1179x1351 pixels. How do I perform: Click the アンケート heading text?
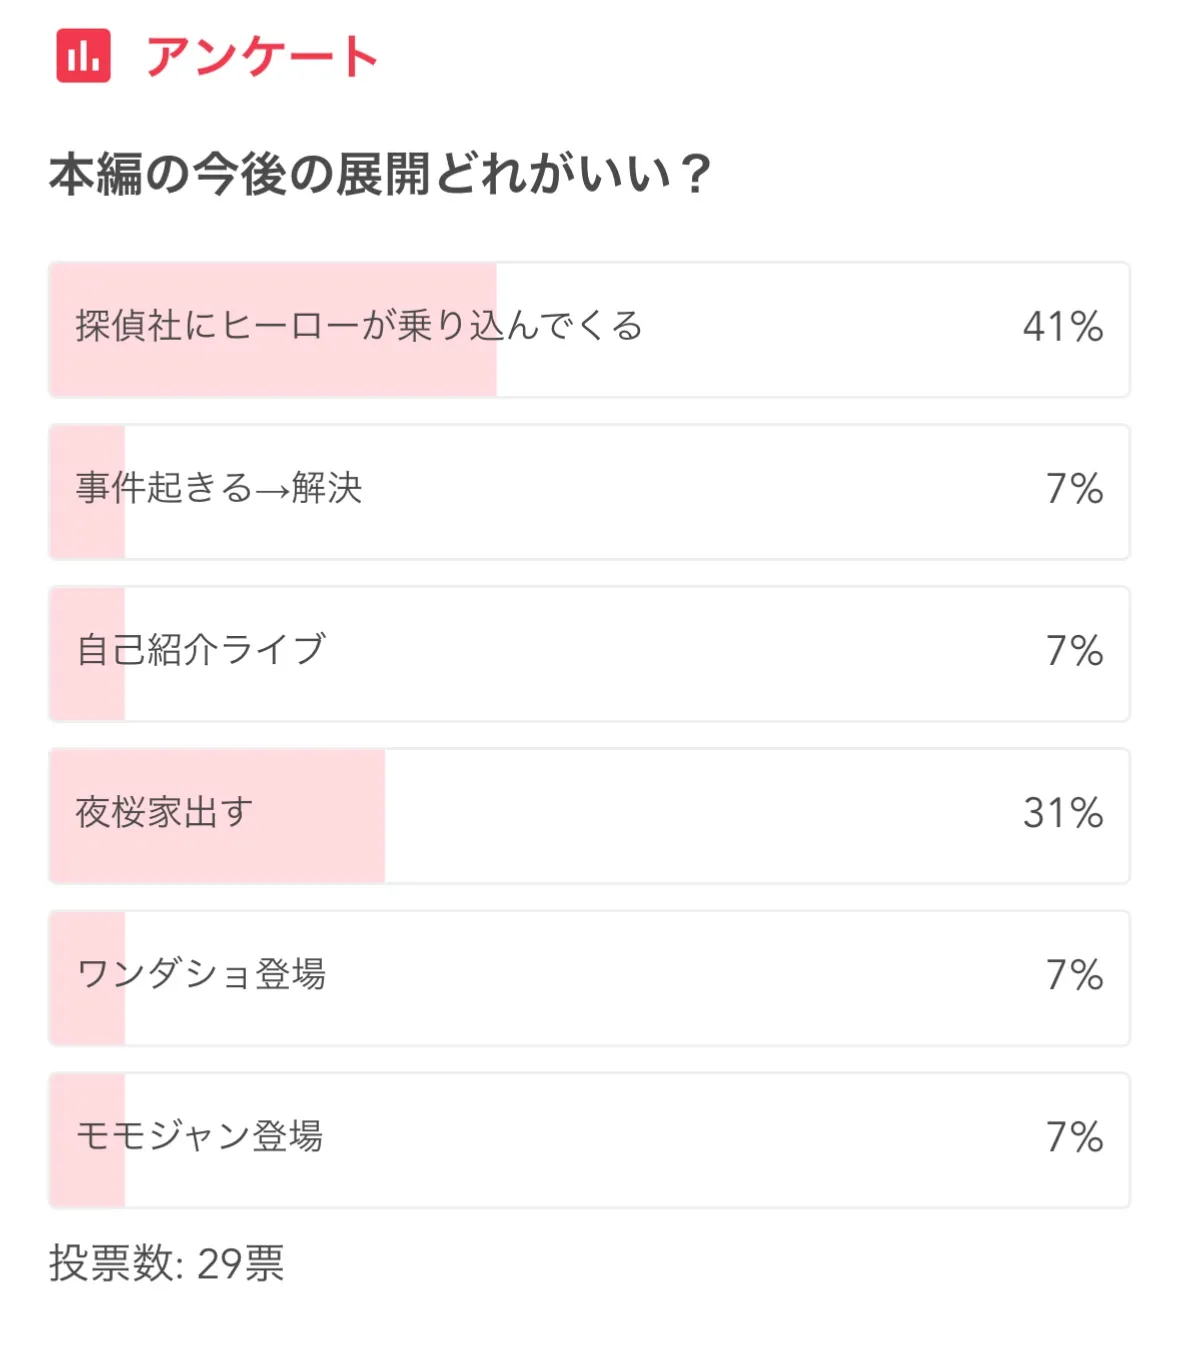click(x=262, y=56)
